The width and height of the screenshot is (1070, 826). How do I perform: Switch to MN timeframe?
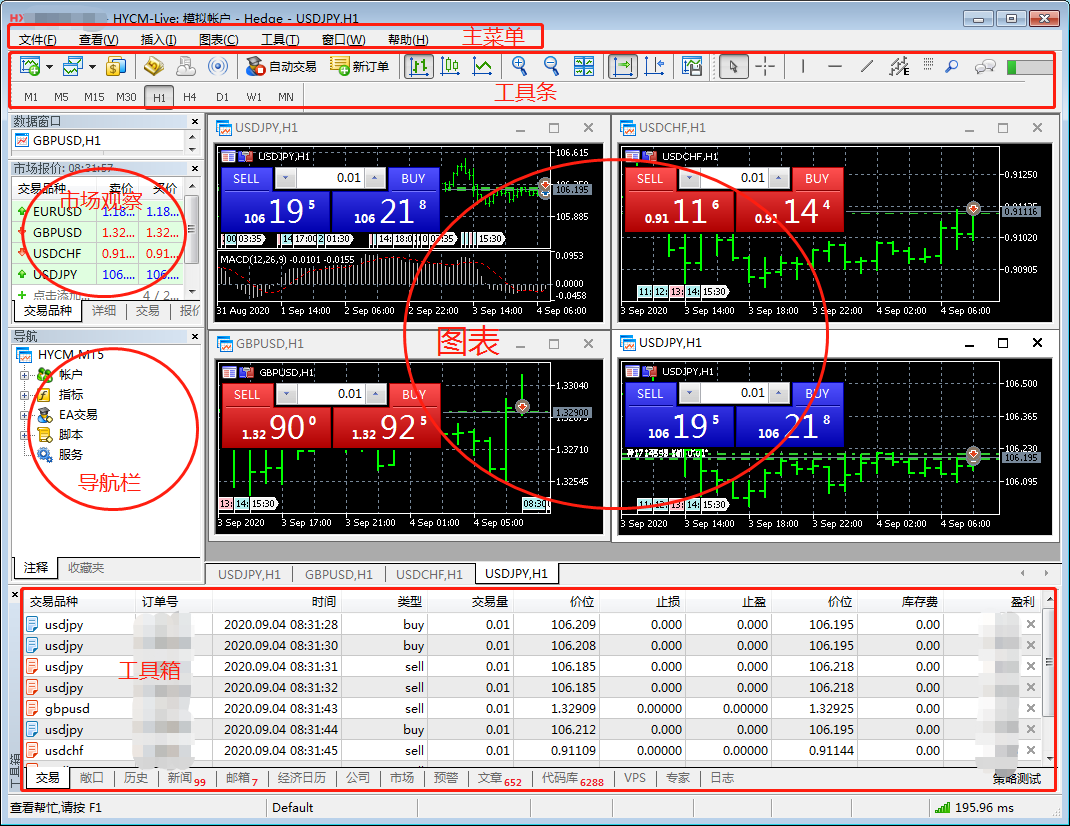pyautogui.click(x=286, y=97)
